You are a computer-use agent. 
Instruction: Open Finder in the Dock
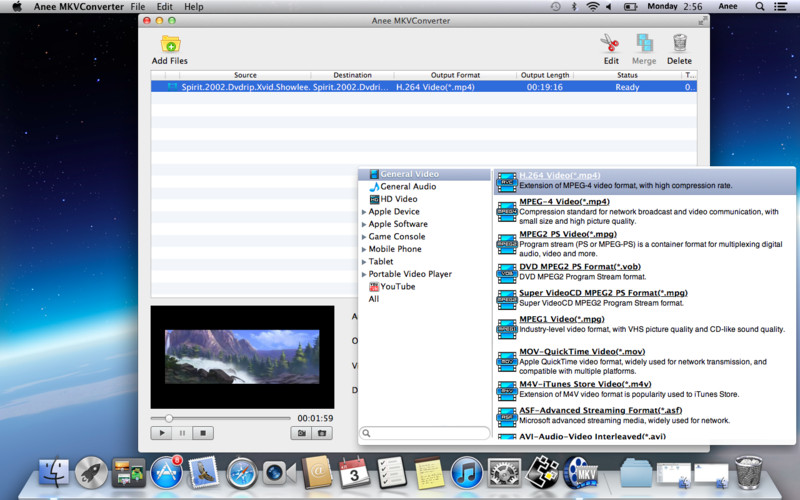(54, 472)
